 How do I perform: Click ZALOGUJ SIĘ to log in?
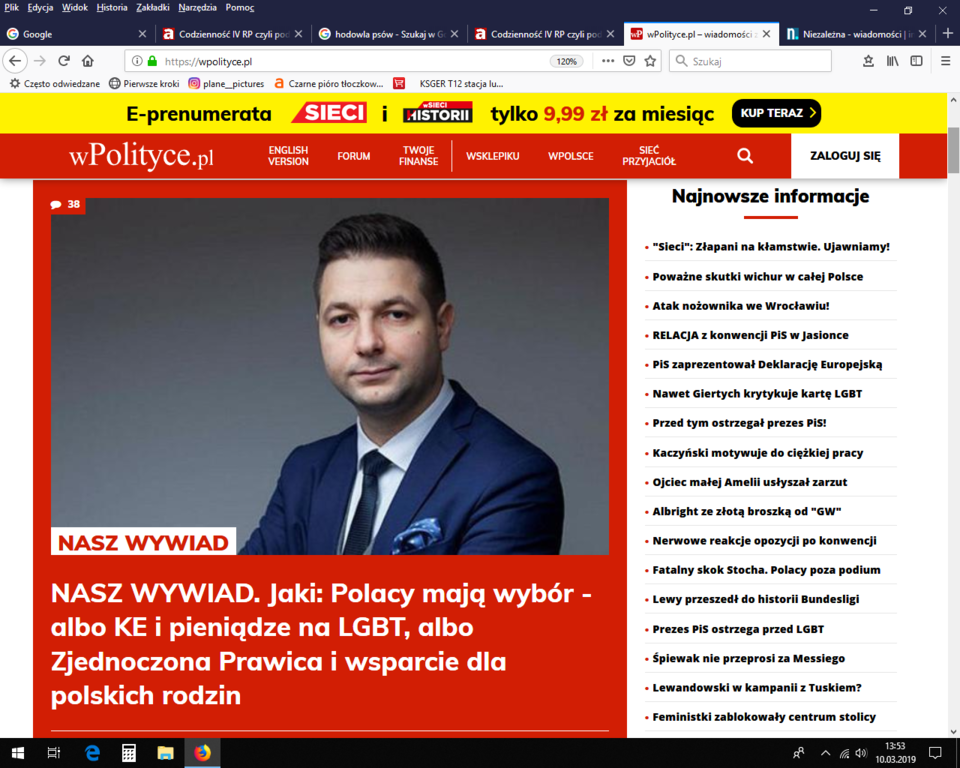click(x=845, y=156)
